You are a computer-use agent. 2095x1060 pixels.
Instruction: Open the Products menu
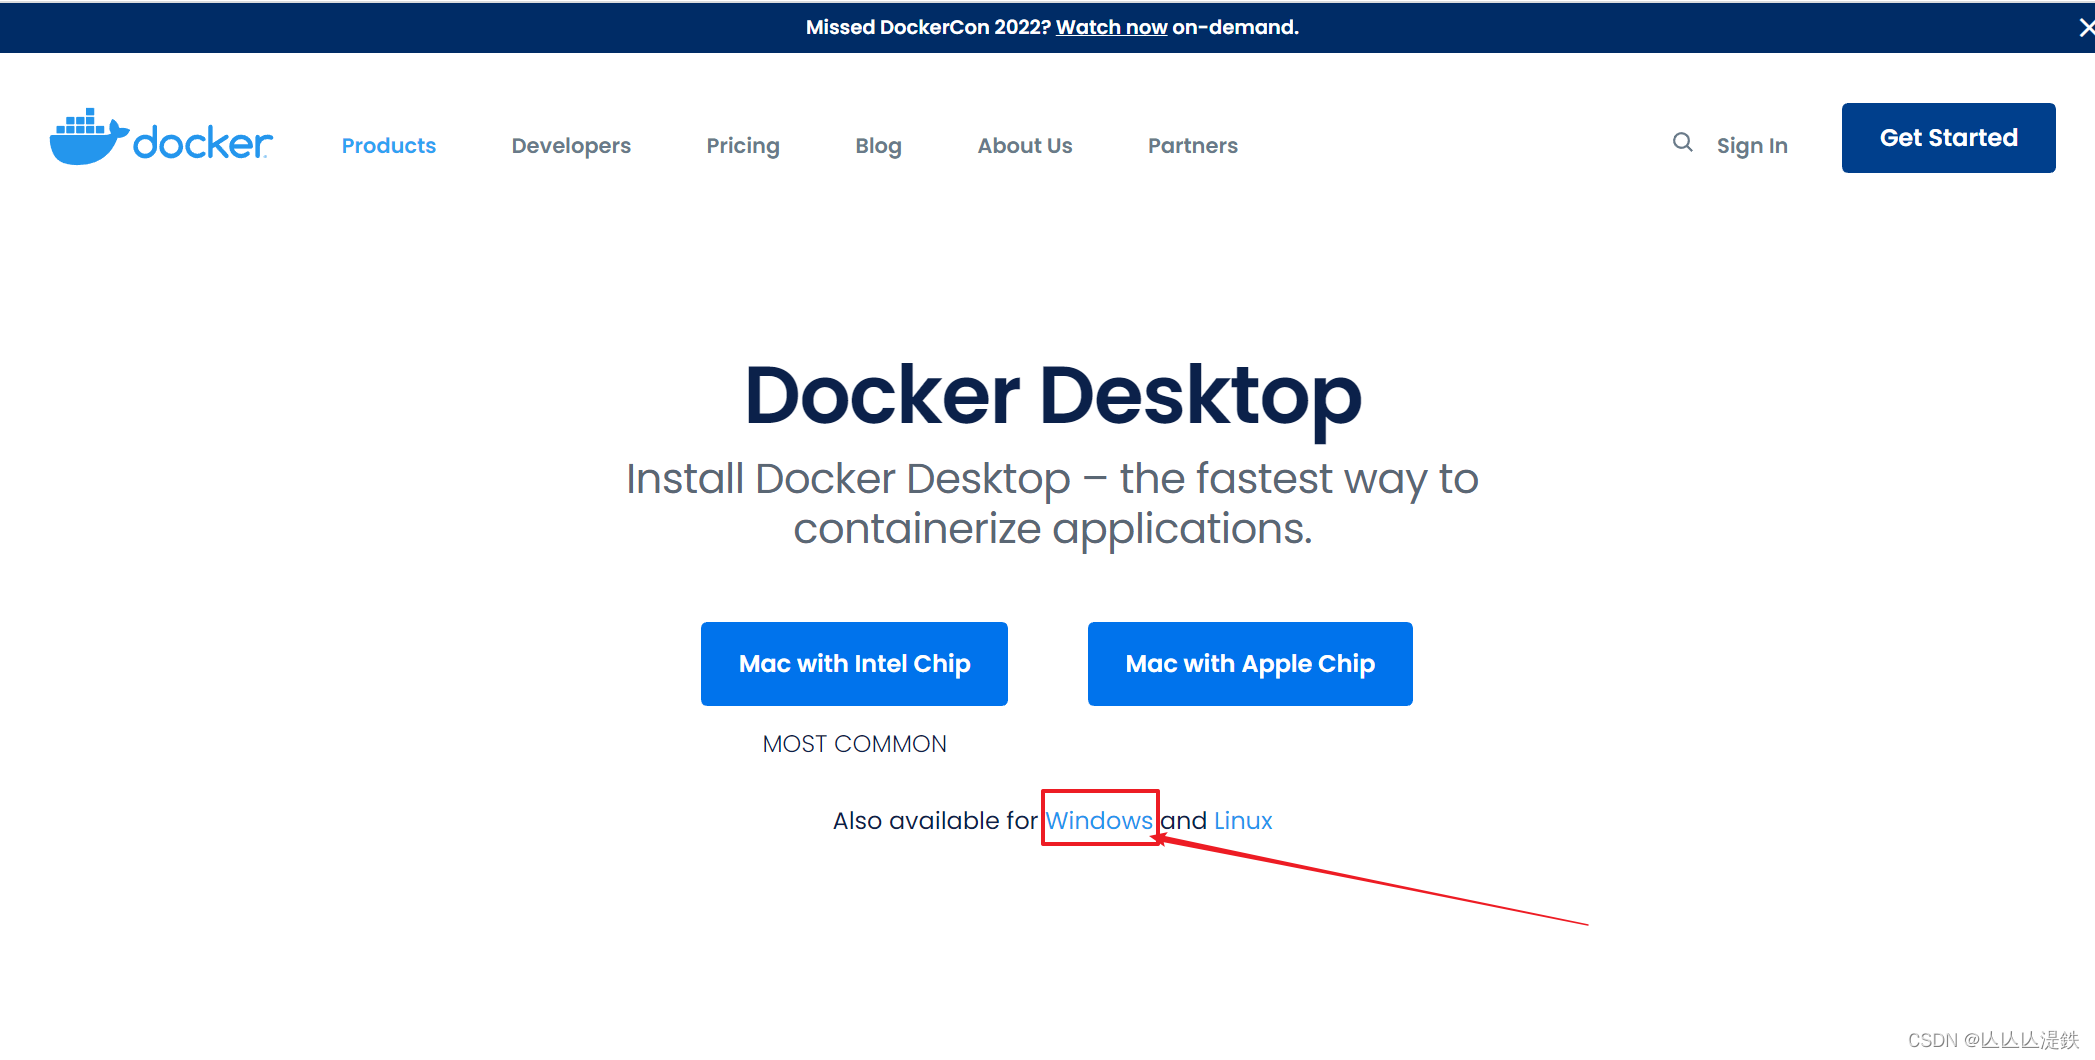click(389, 146)
